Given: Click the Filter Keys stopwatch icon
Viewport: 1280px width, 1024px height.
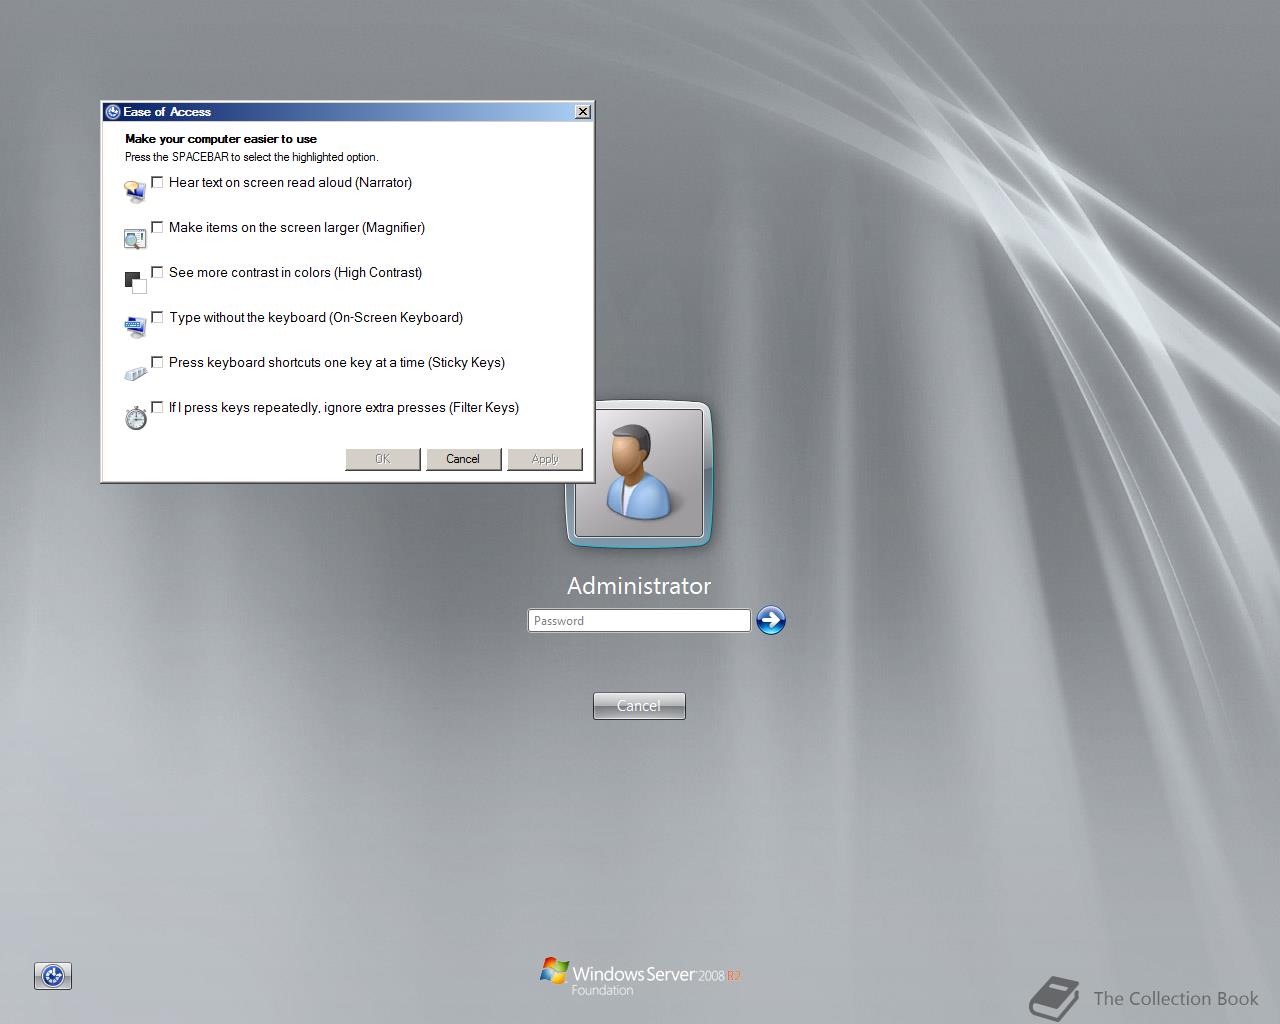Looking at the screenshot, I should pyautogui.click(x=136, y=418).
